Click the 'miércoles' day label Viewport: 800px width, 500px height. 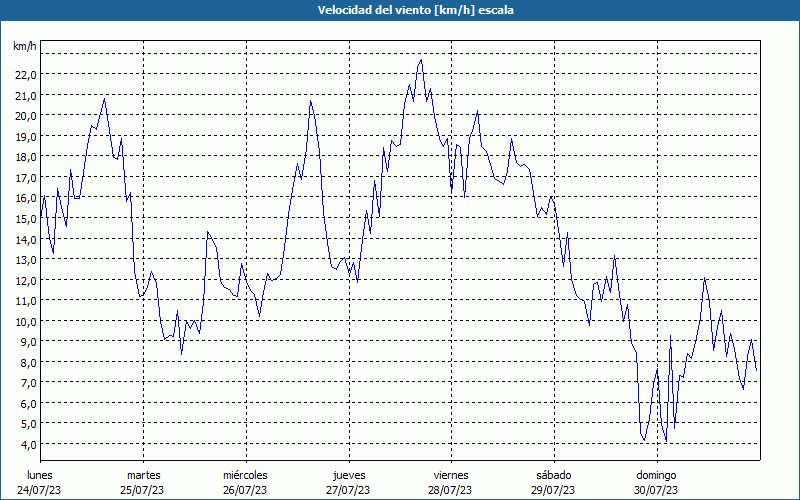point(245,475)
